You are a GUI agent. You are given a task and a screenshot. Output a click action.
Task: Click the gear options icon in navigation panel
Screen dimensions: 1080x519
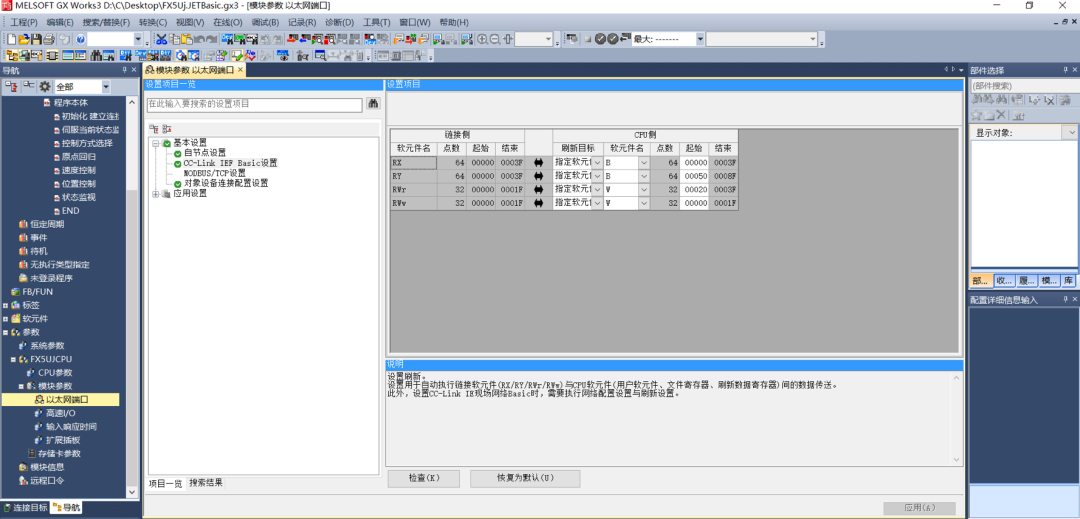pyautogui.click(x=45, y=86)
